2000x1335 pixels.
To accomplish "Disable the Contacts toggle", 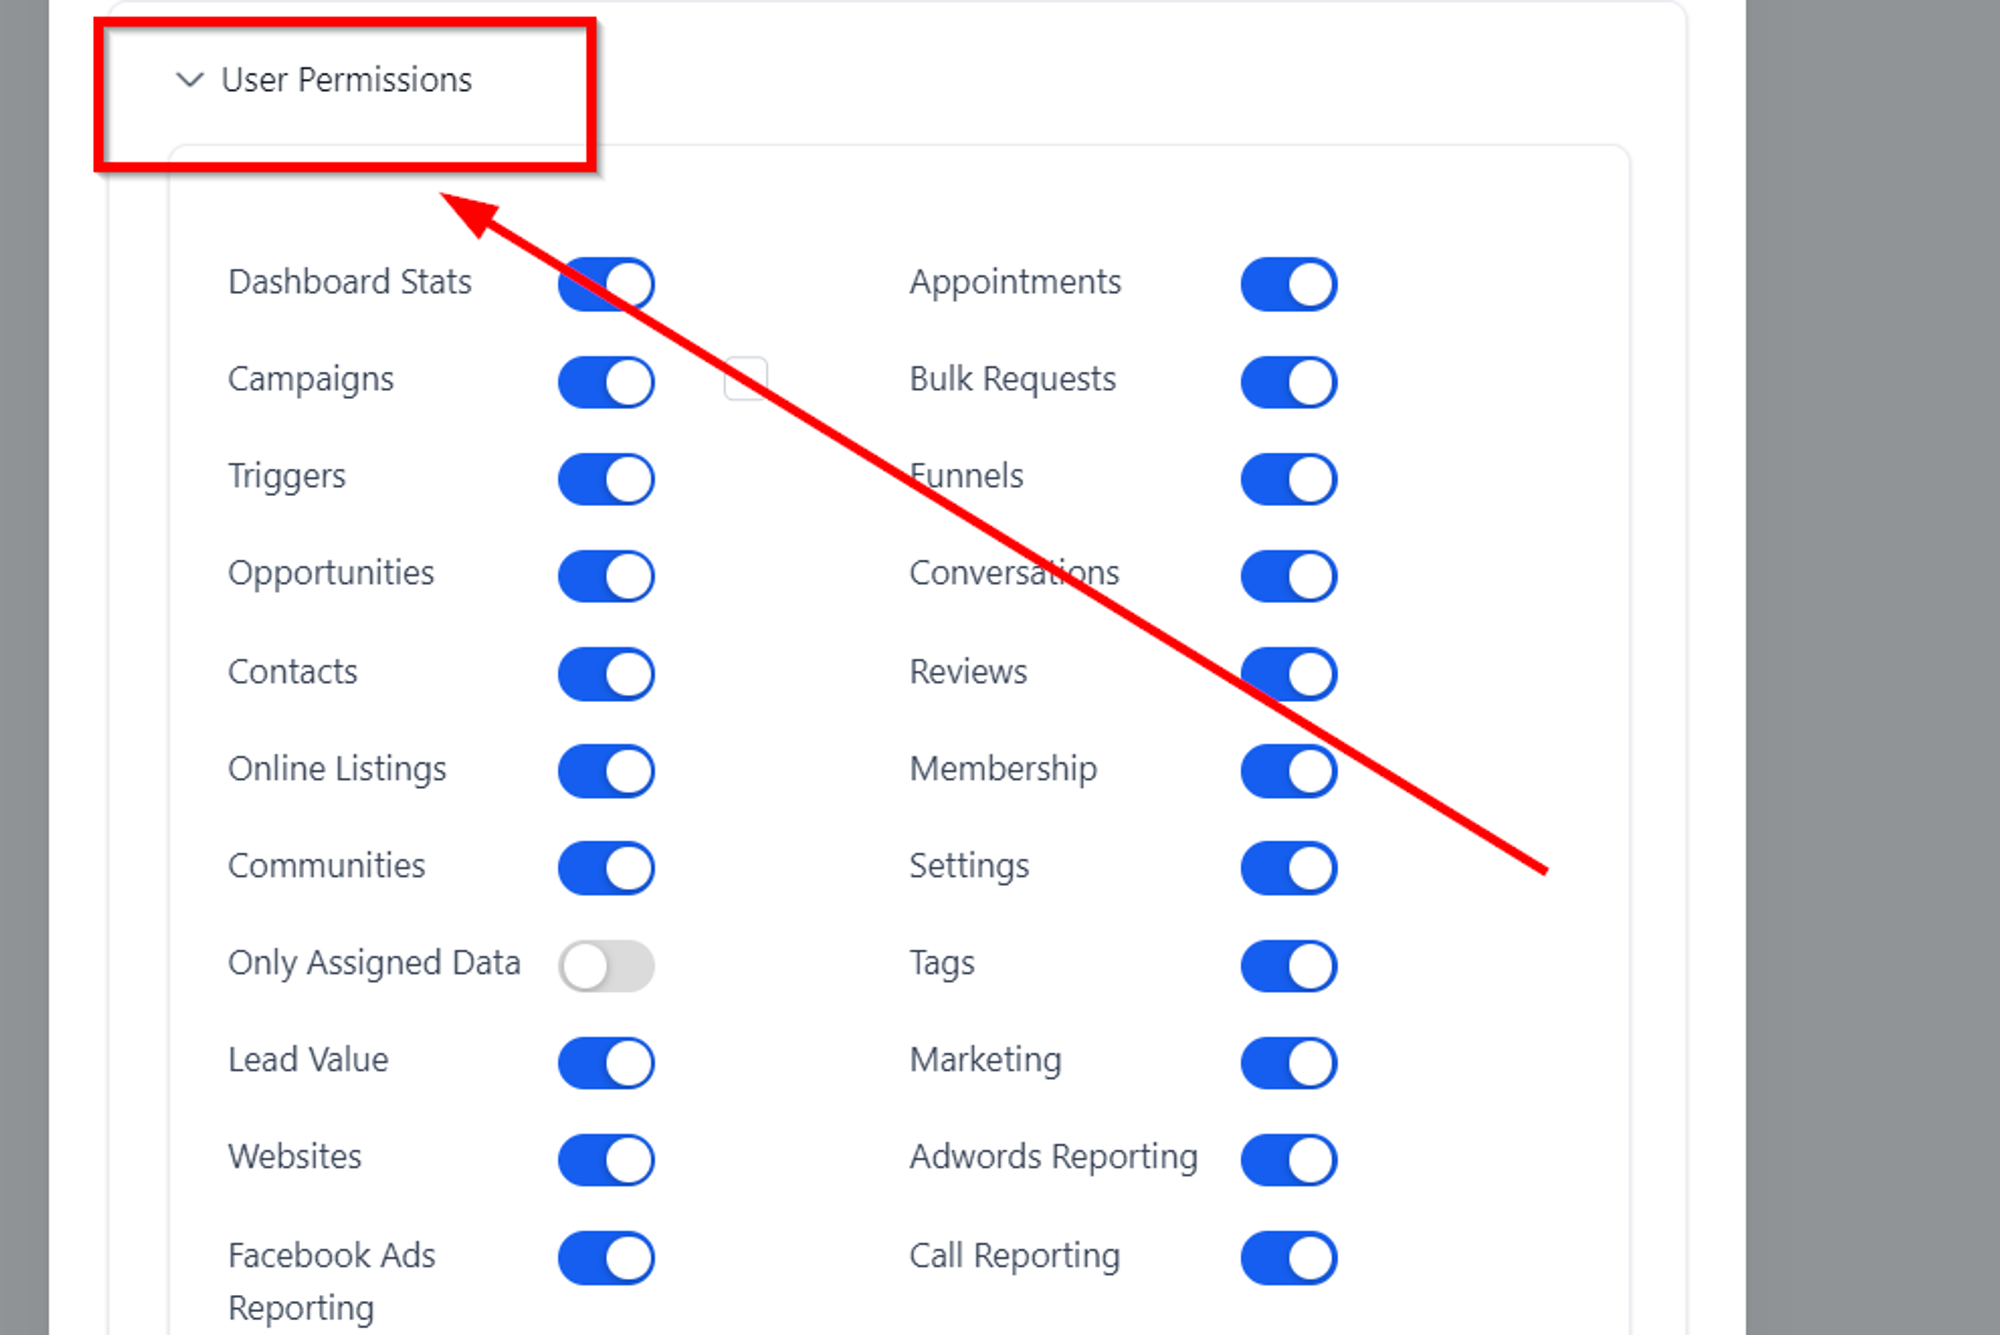I will click(x=606, y=674).
